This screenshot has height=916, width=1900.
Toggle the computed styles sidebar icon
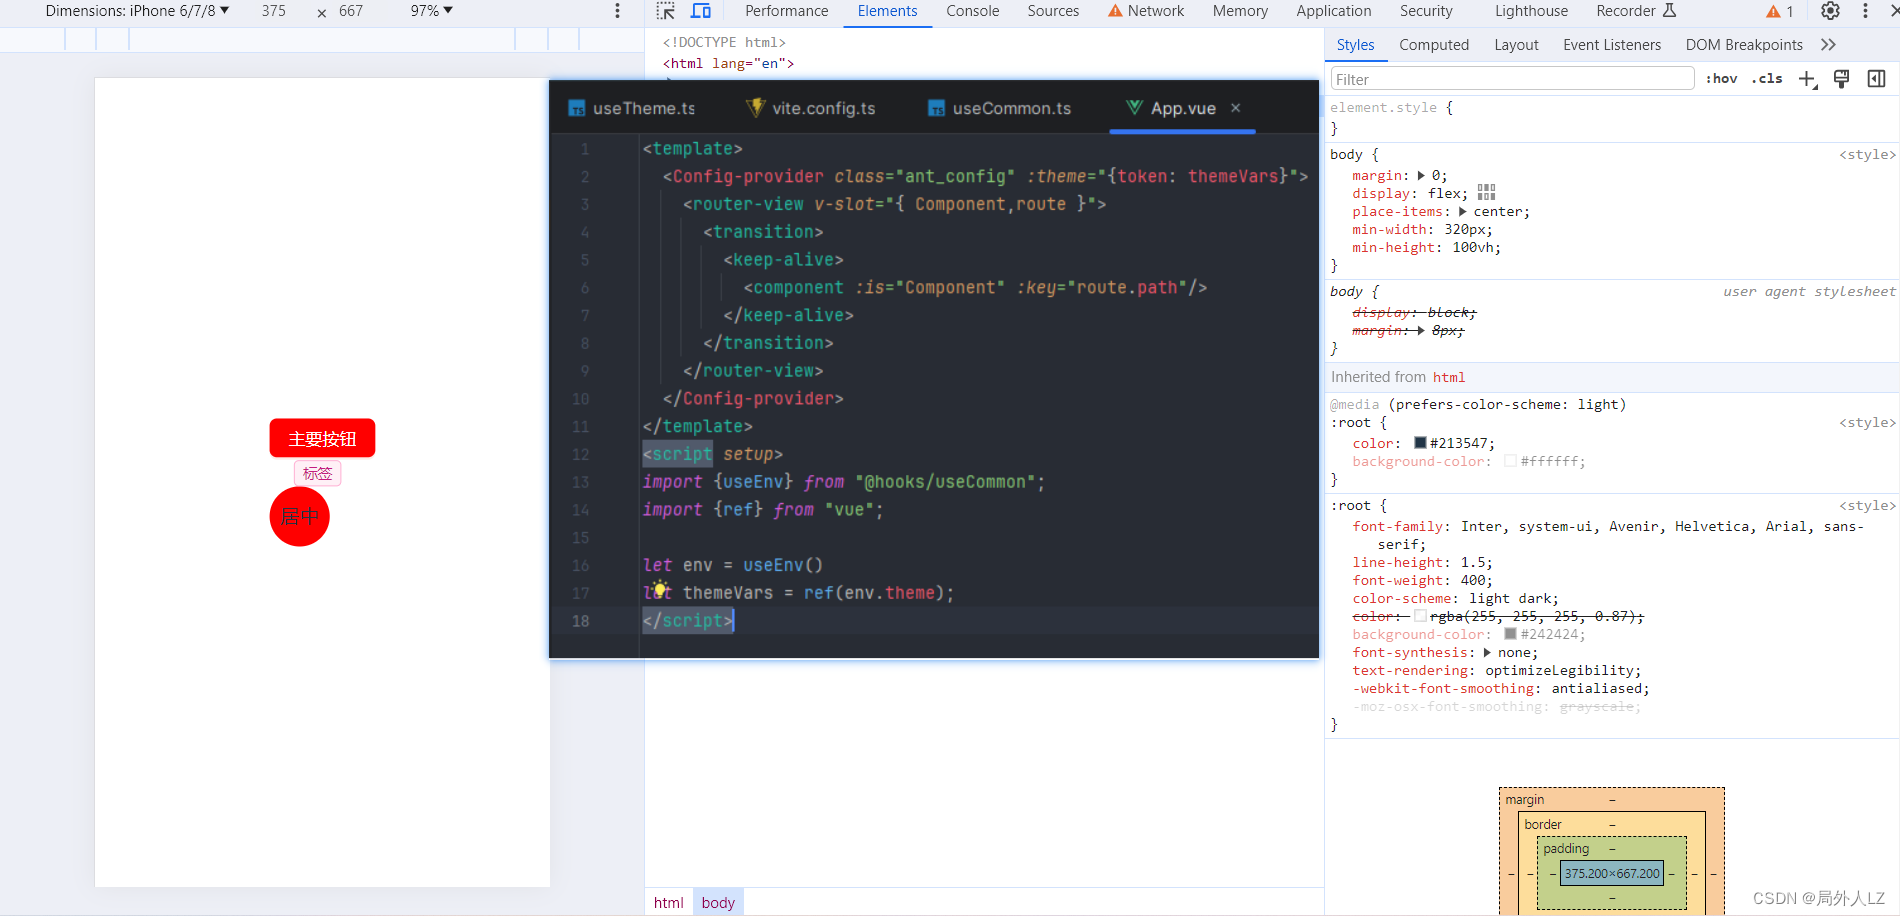coord(1877,79)
